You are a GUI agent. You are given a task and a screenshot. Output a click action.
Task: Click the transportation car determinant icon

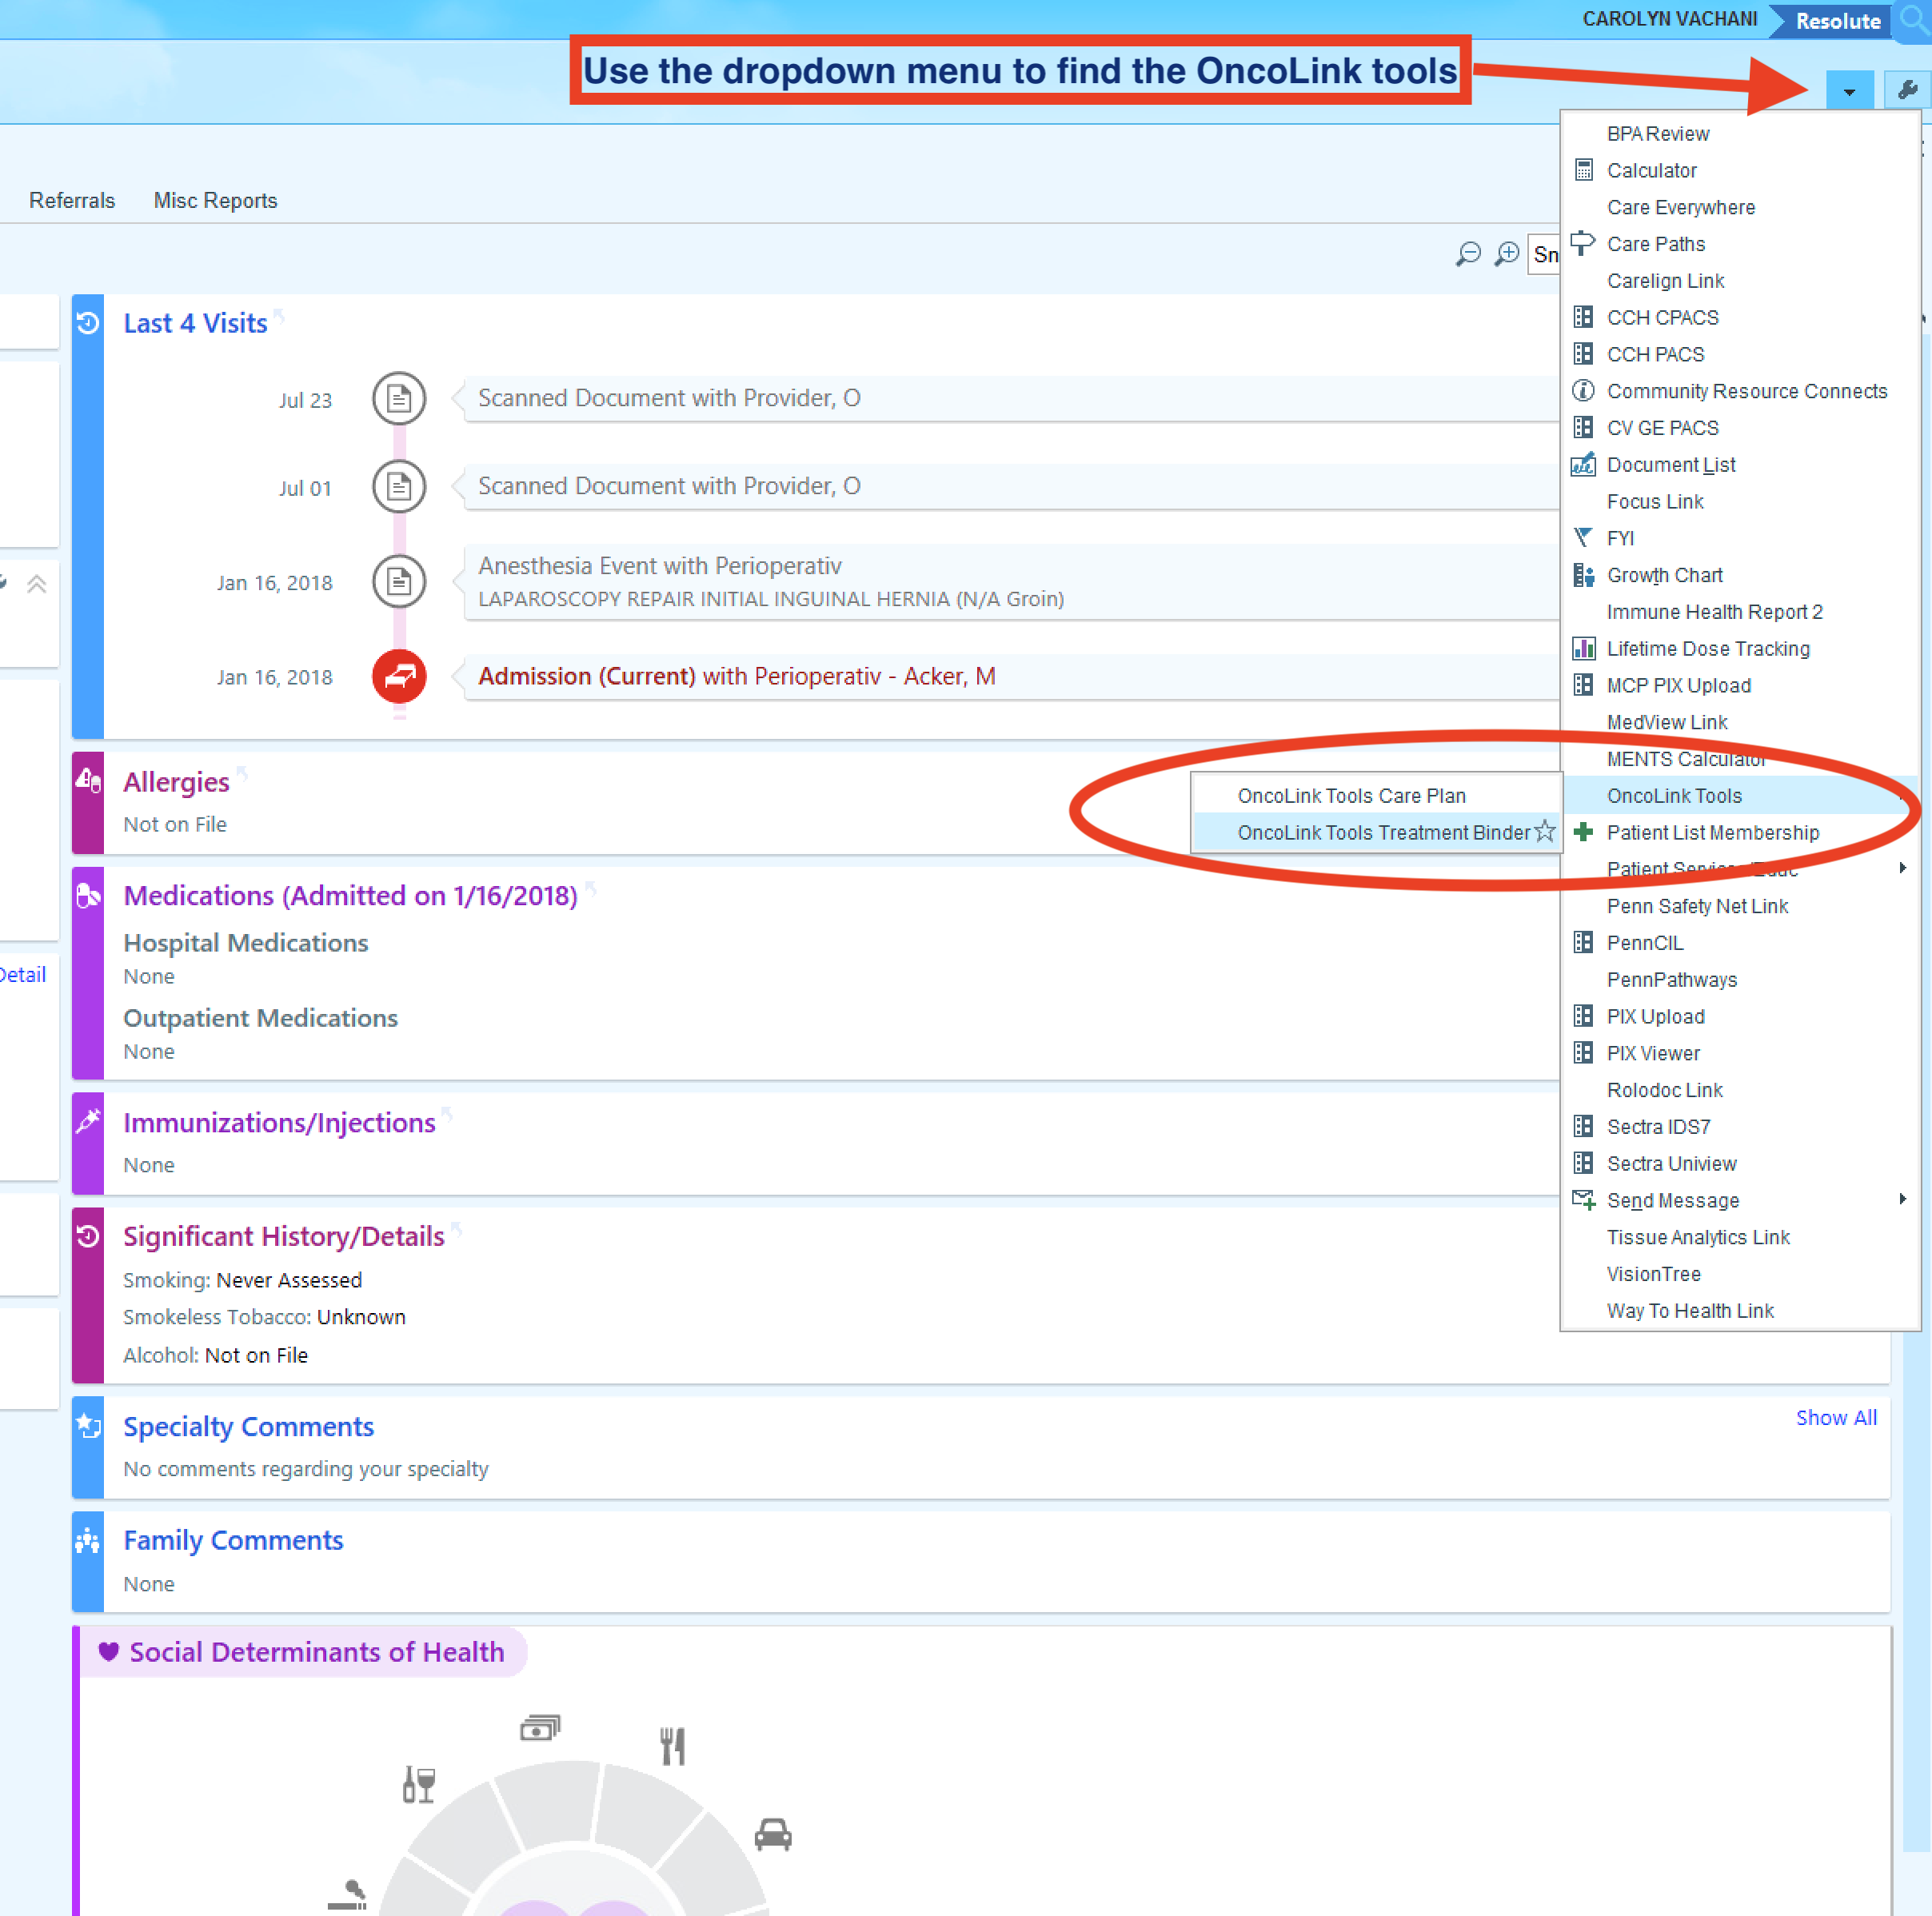(x=773, y=1835)
